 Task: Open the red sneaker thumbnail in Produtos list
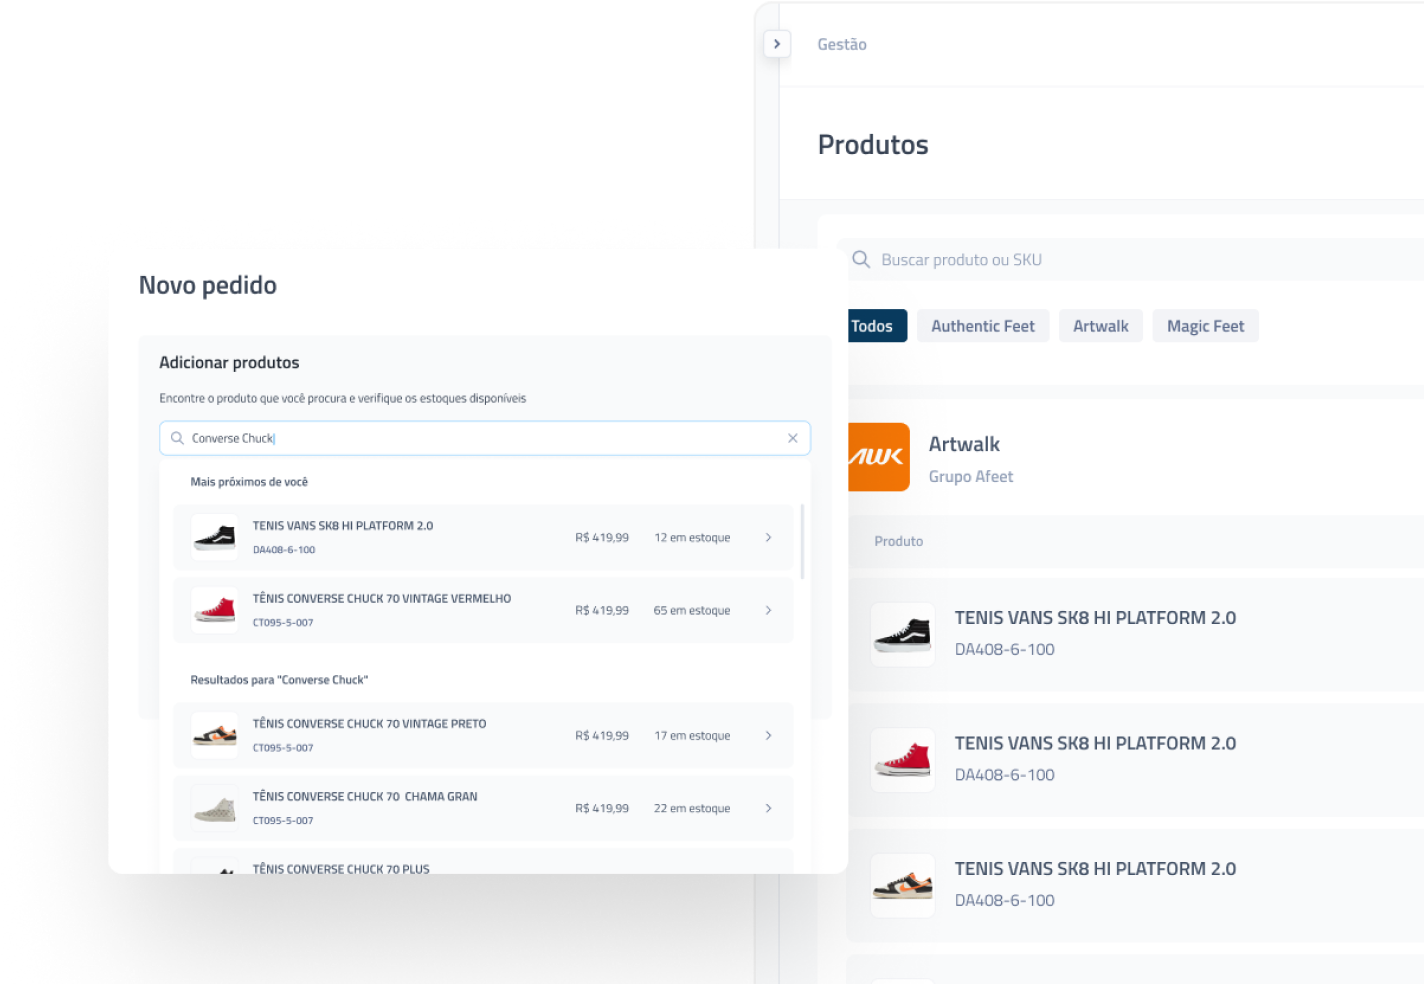coord(902,760)
